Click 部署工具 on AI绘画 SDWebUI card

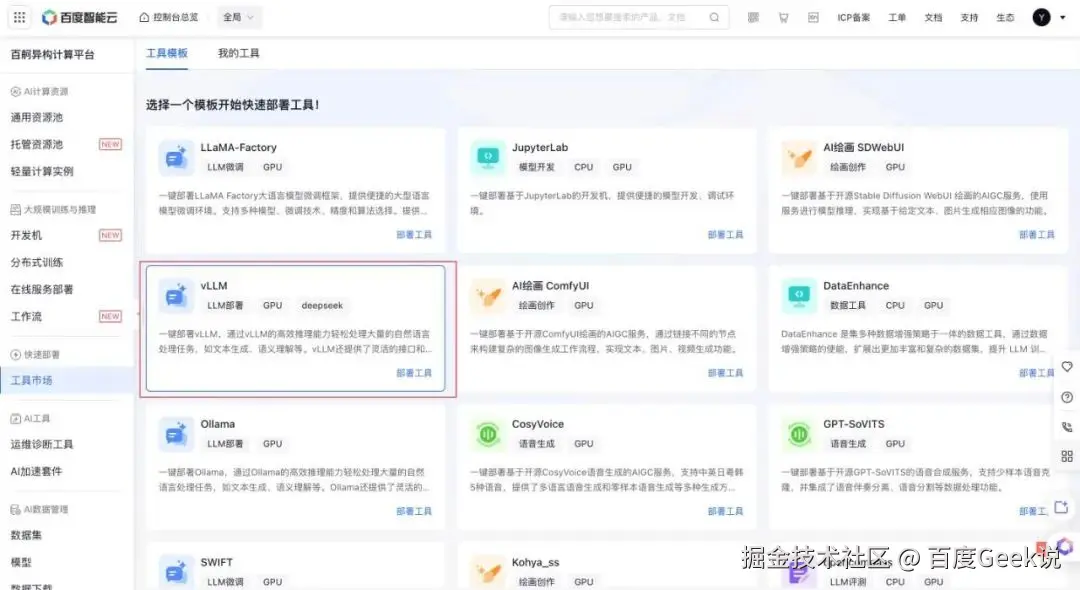click(x=1037, y=235)
